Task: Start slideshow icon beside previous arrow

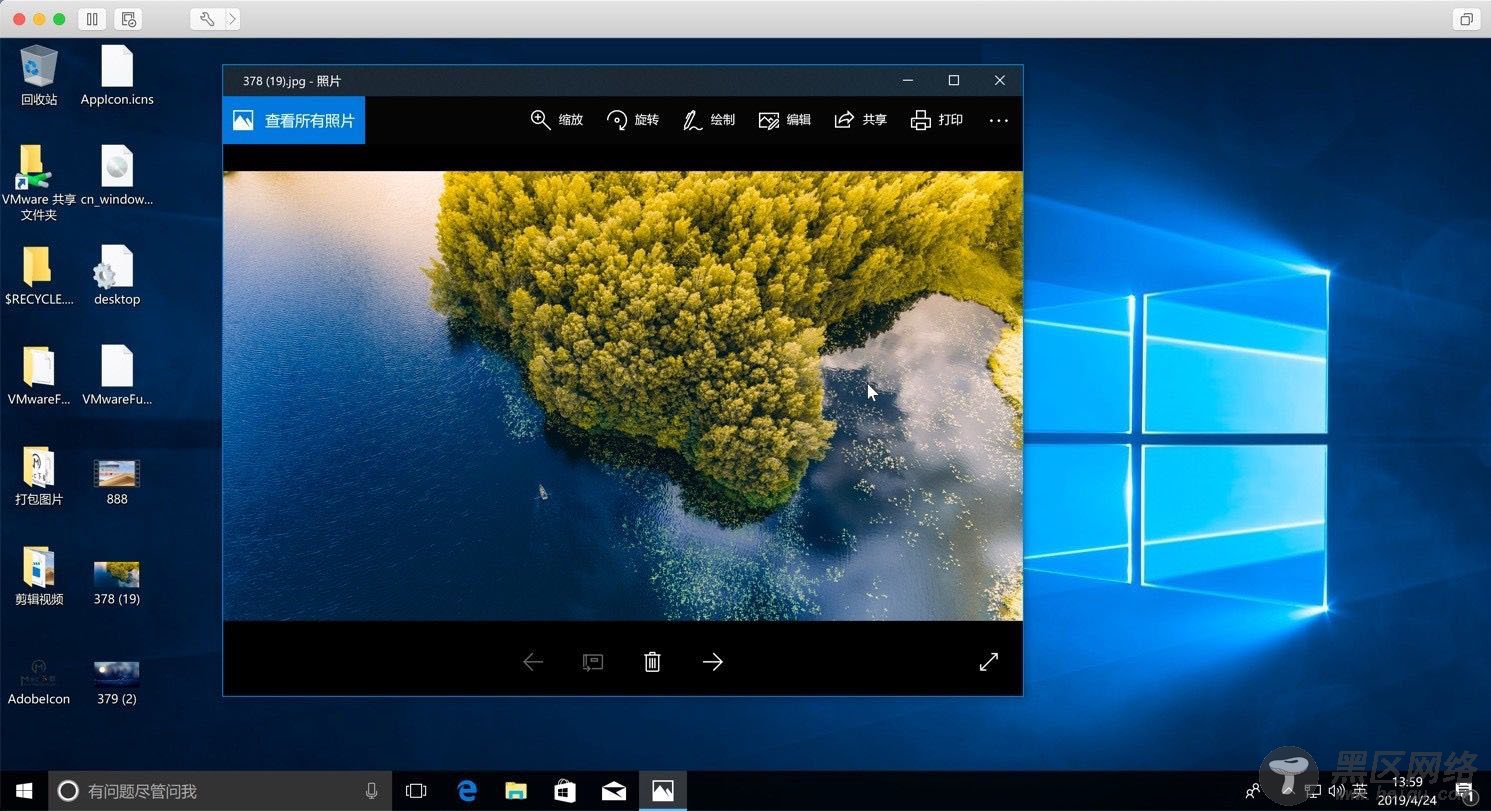Action: coord(593,661)
